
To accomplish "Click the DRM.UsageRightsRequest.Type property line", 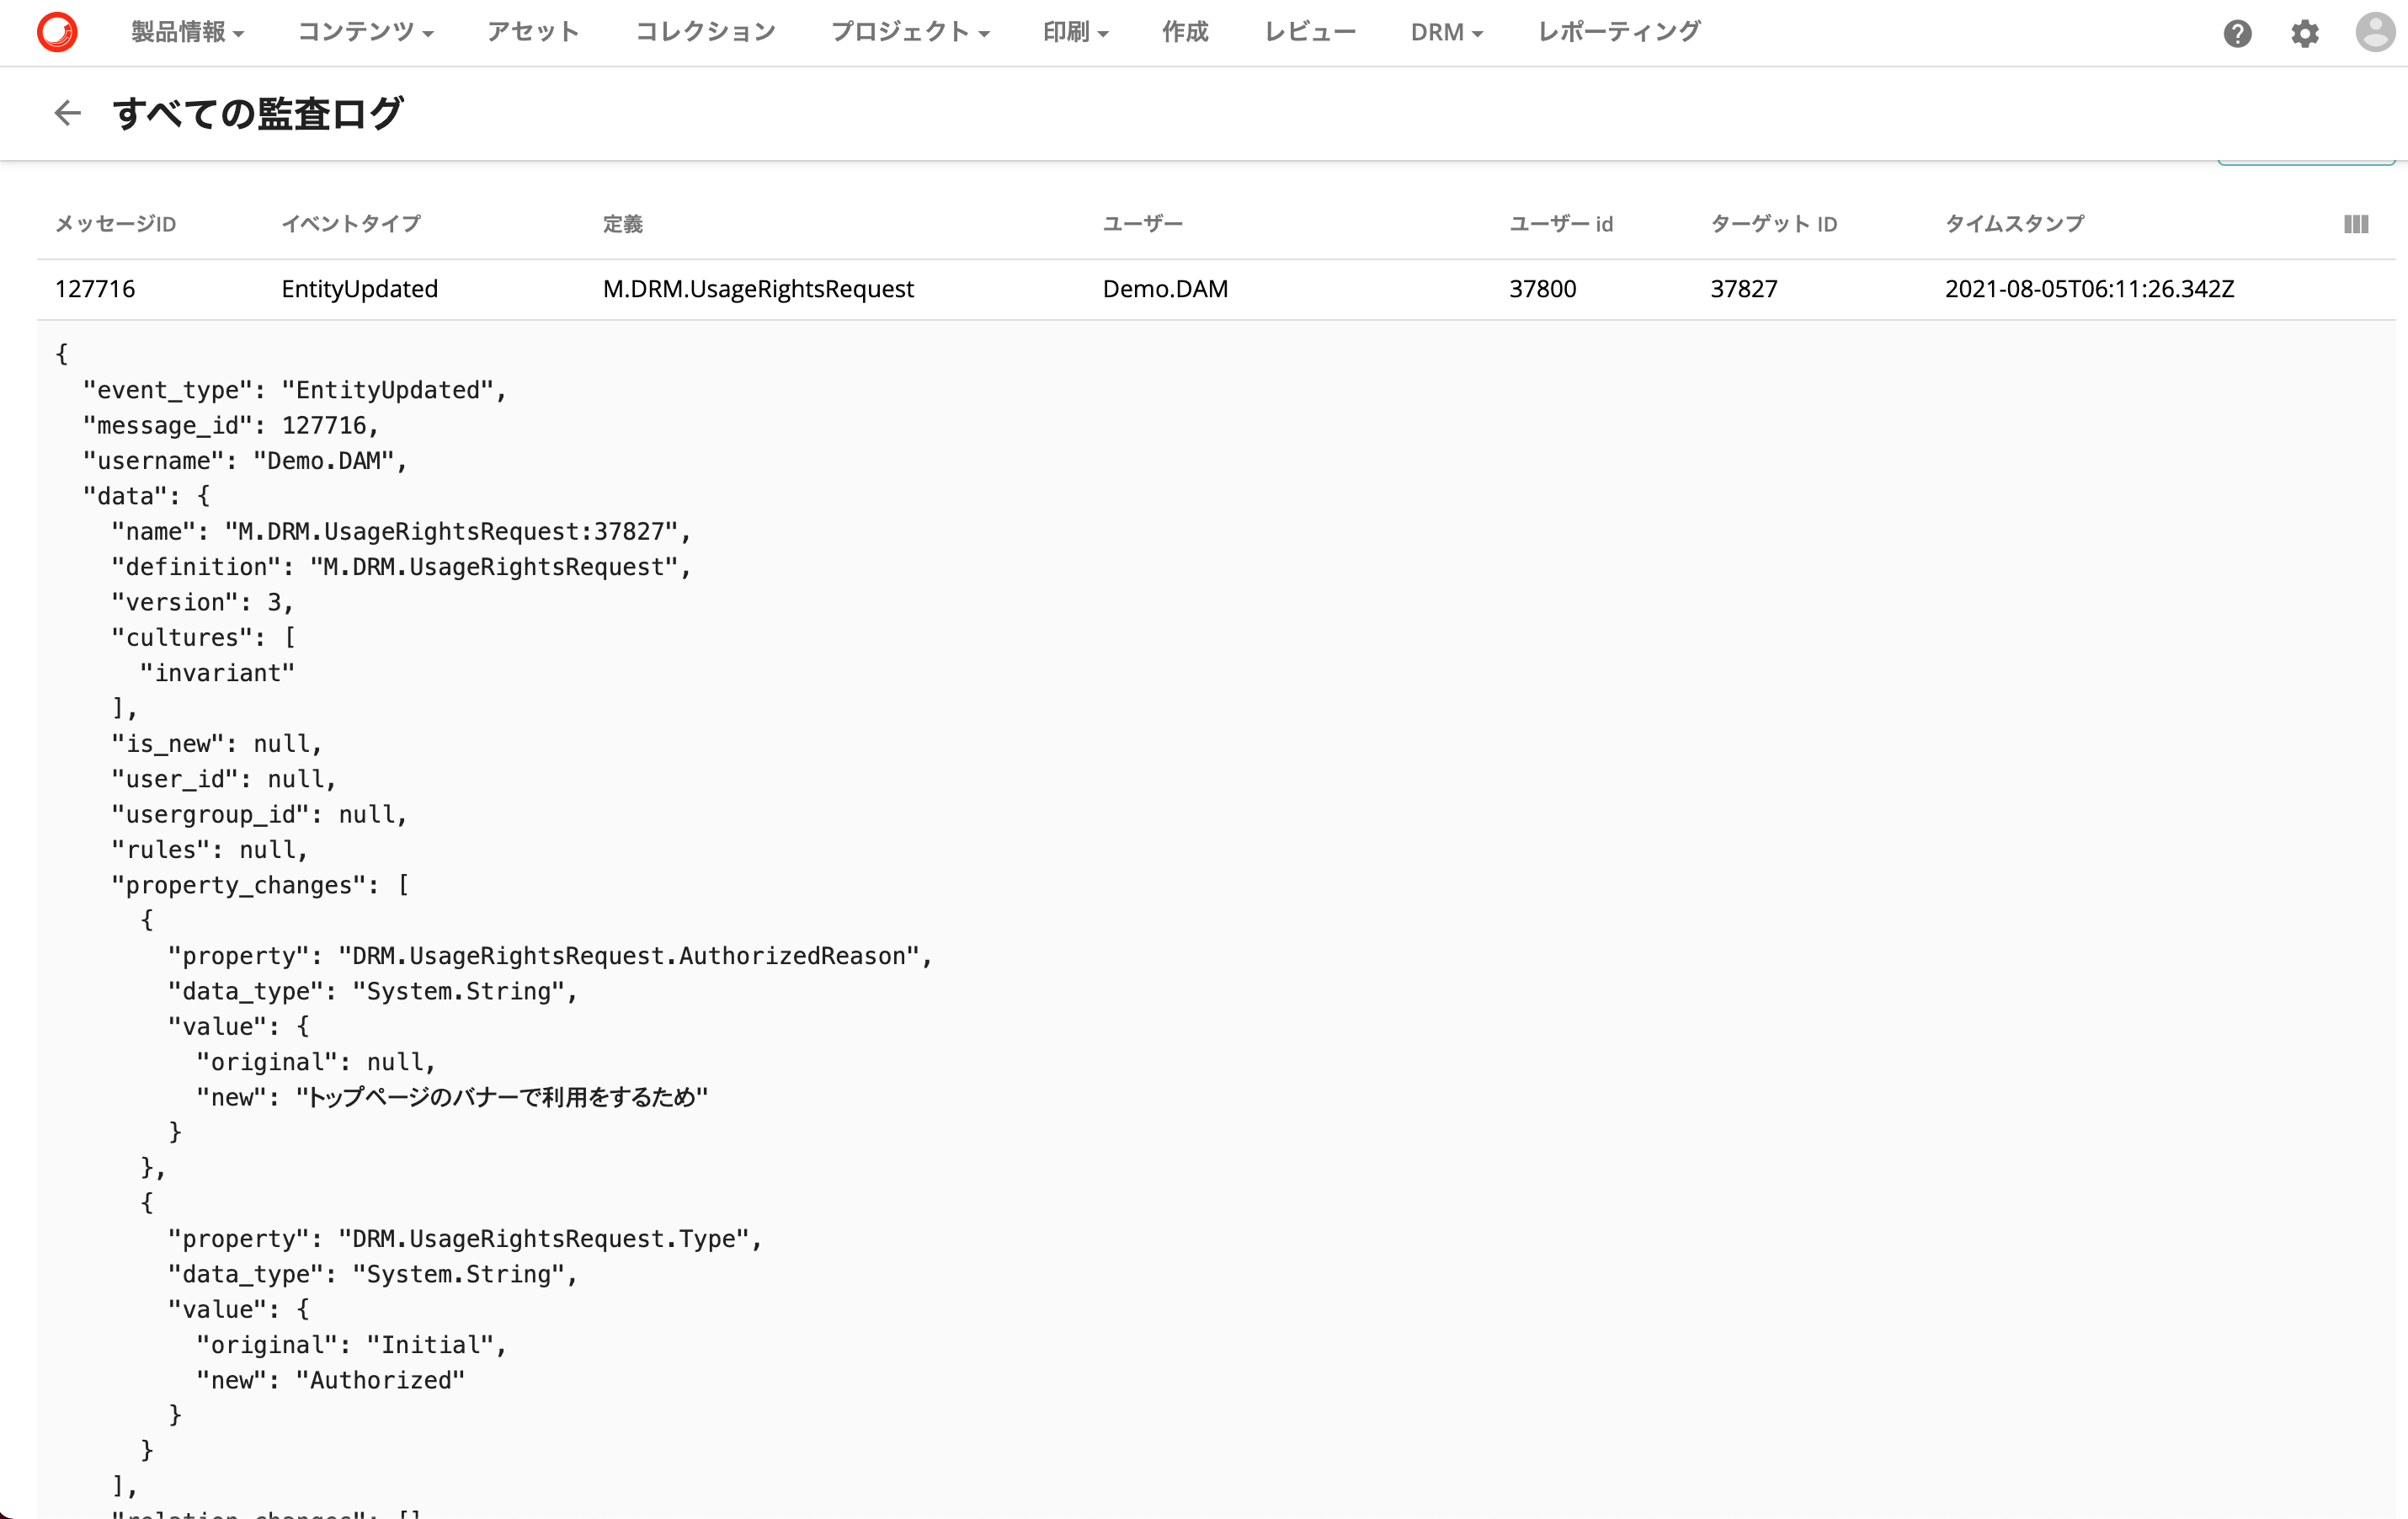I will 465,1239.
